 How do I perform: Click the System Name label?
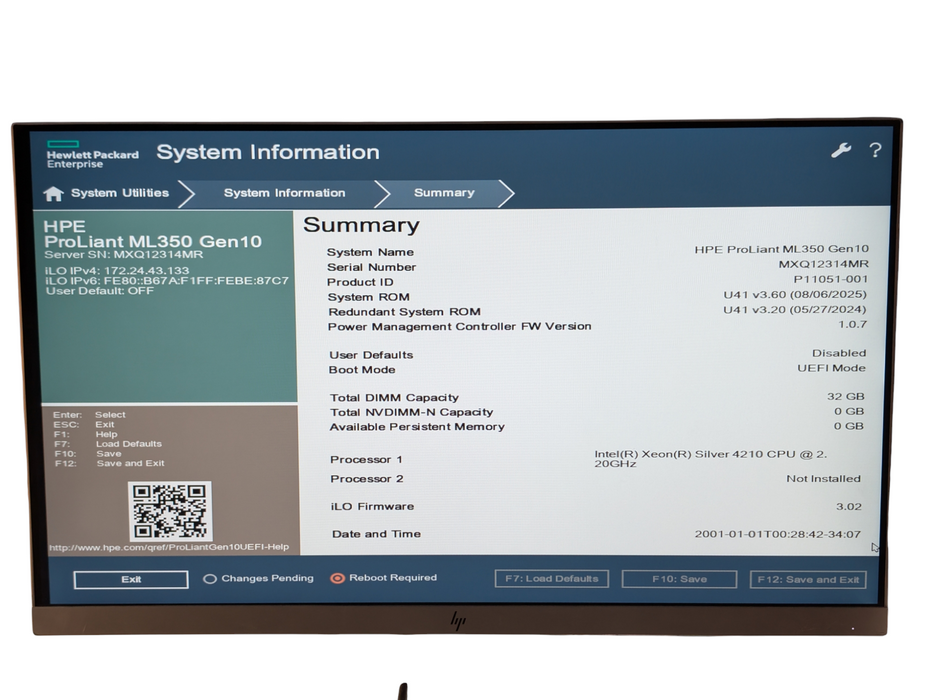pyautogui.click(x=370, y=252)
